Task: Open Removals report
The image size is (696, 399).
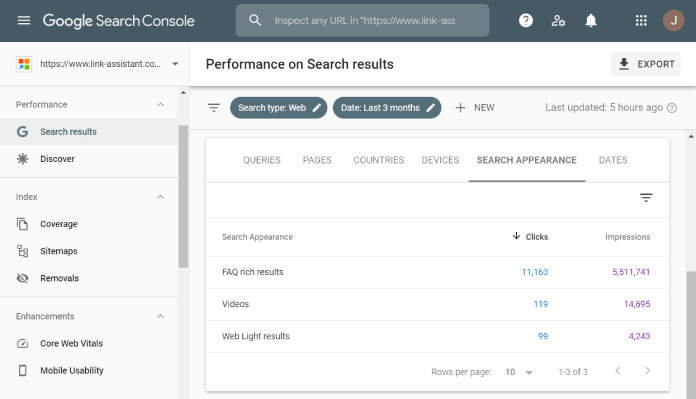Action: point(89,278)
